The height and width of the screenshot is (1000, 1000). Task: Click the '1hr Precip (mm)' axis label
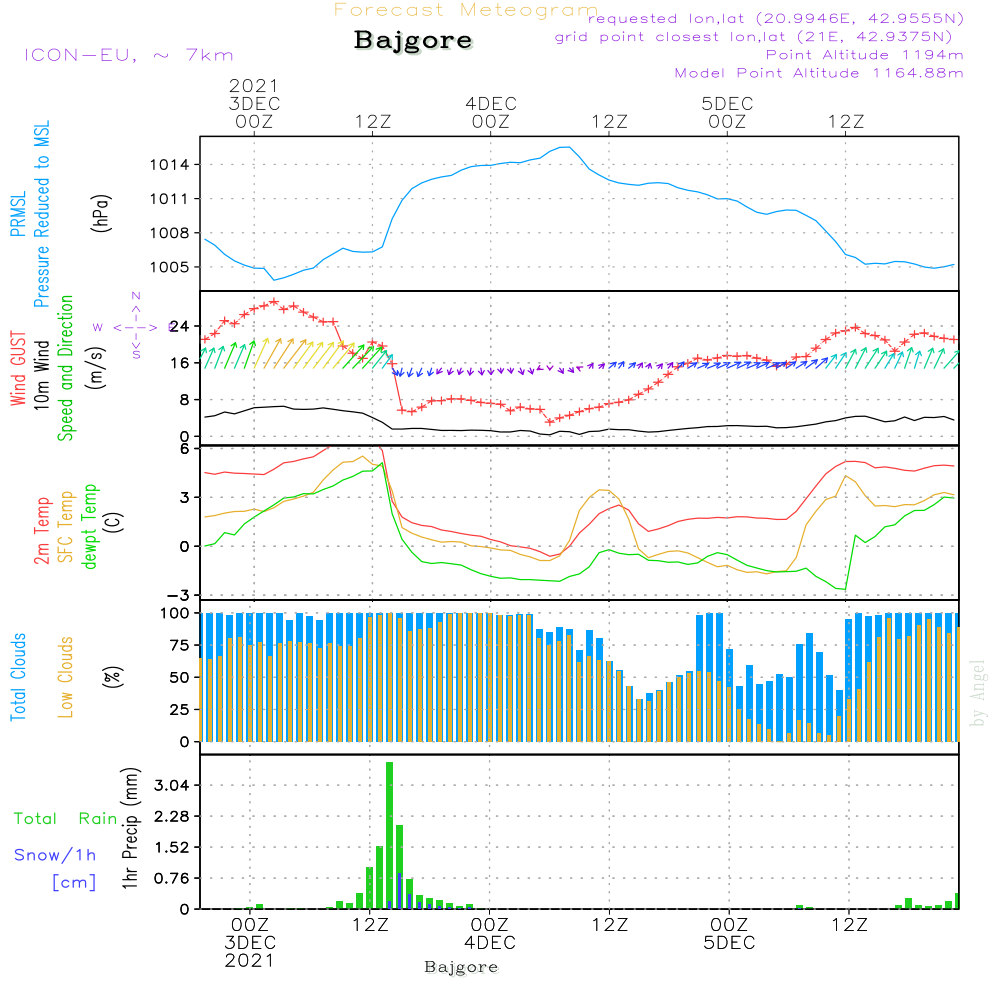point(130,828)
